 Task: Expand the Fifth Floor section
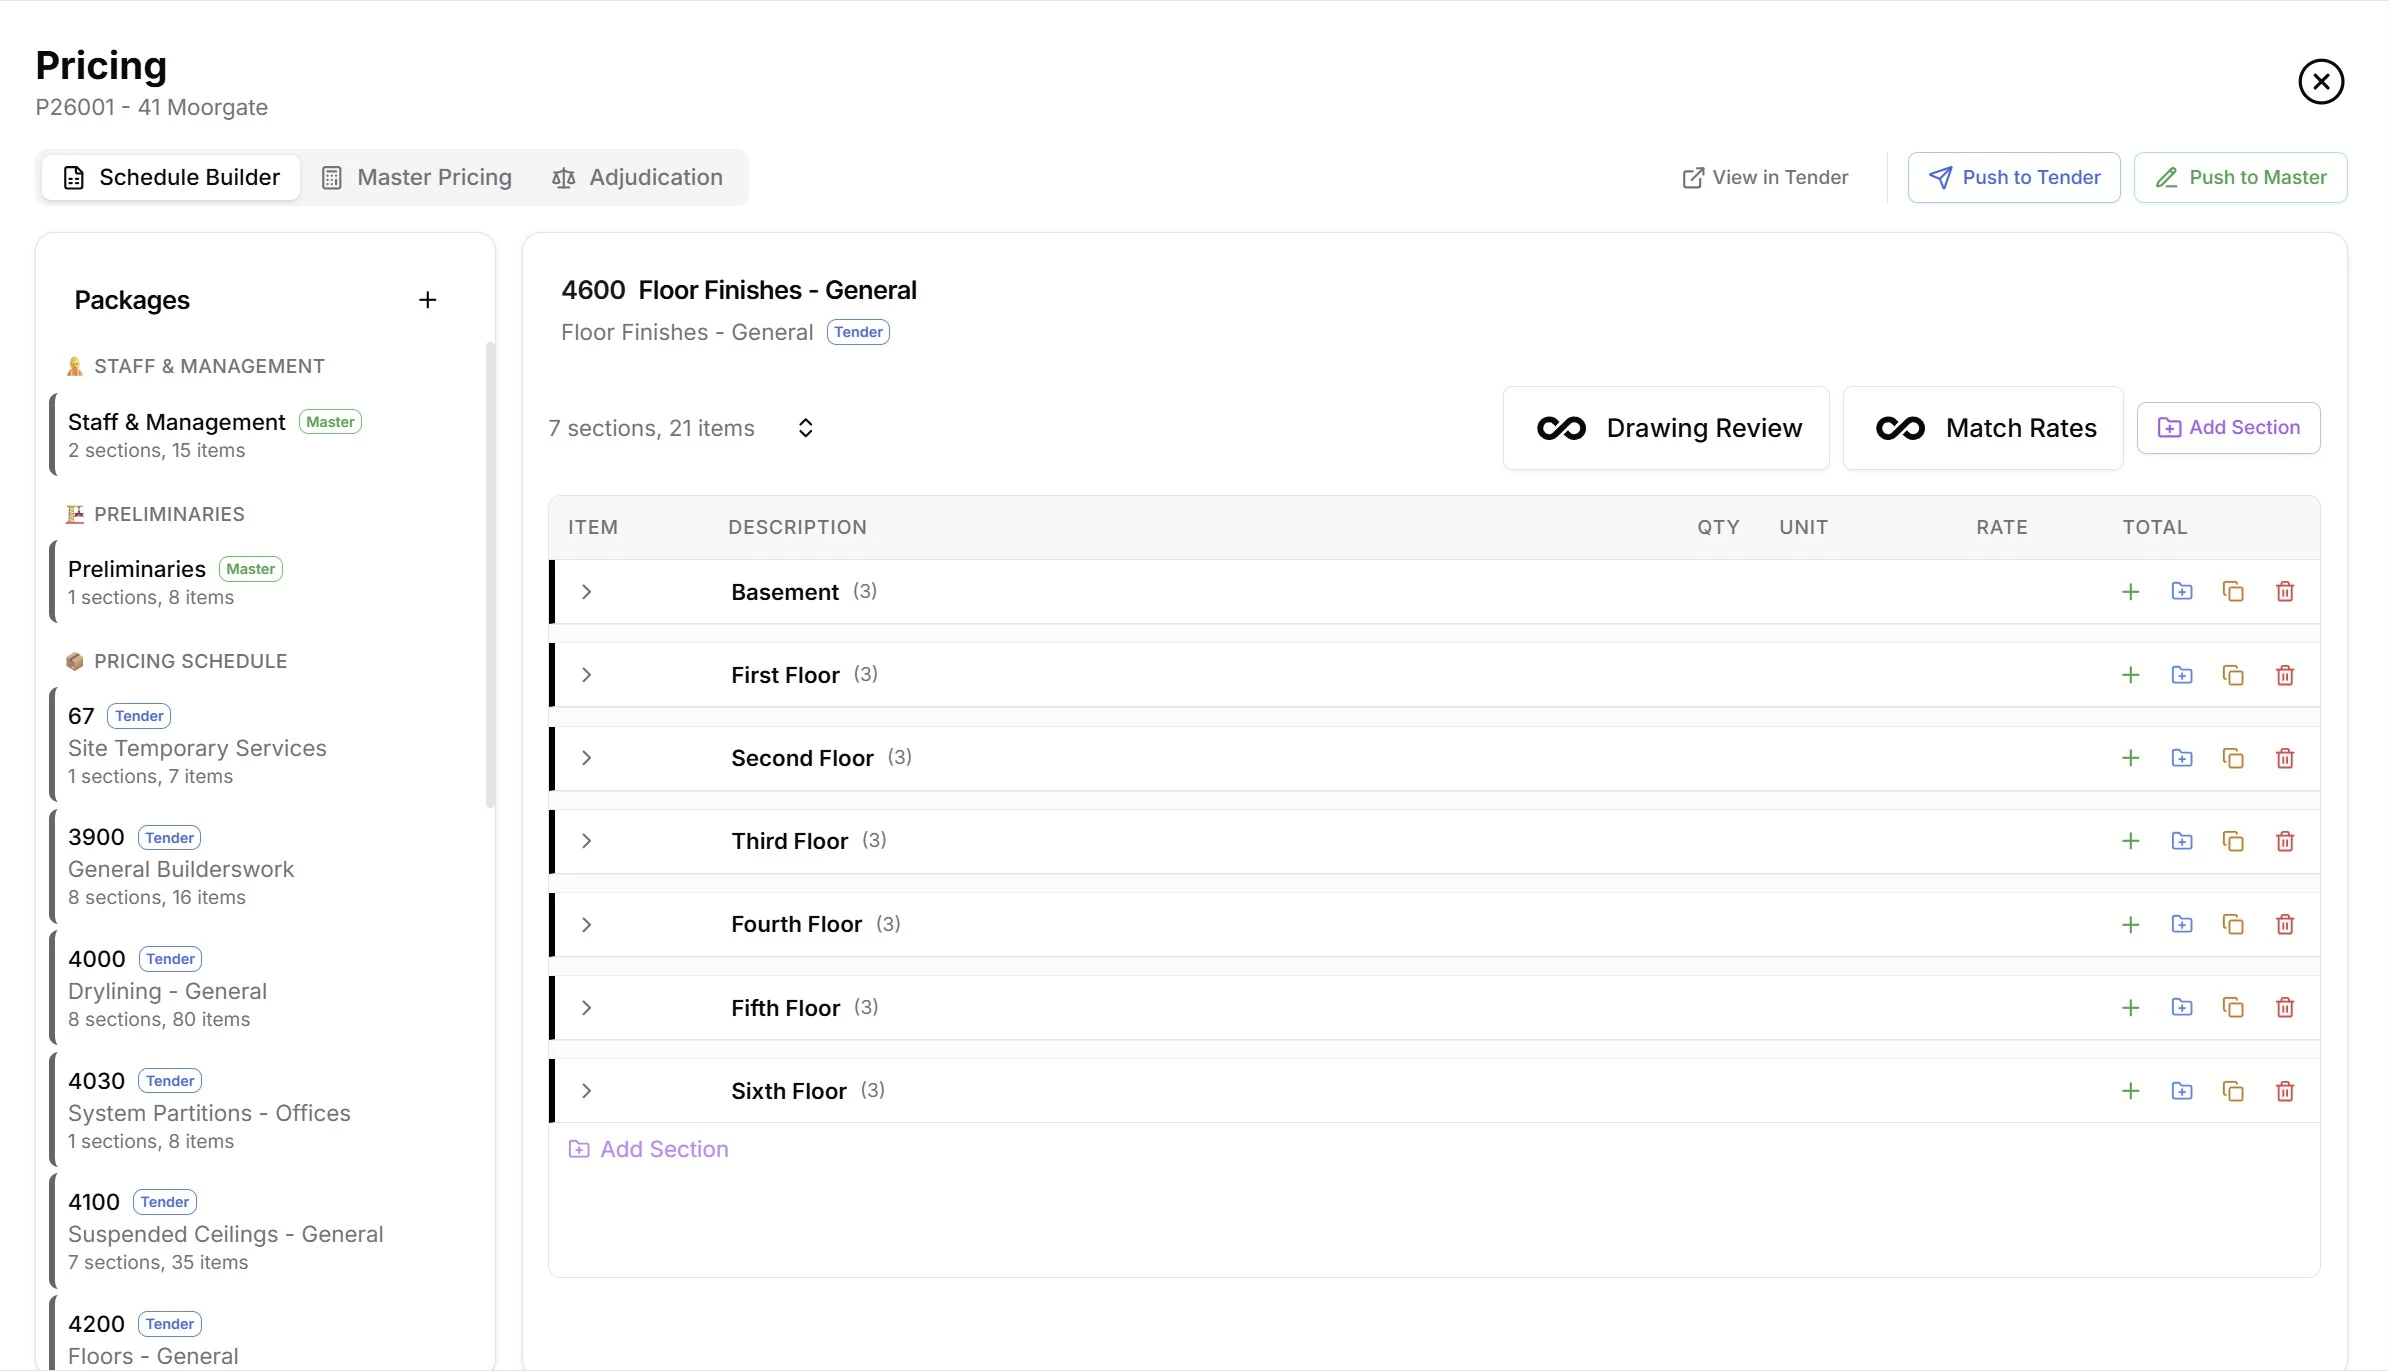[x=586, y=1007]
